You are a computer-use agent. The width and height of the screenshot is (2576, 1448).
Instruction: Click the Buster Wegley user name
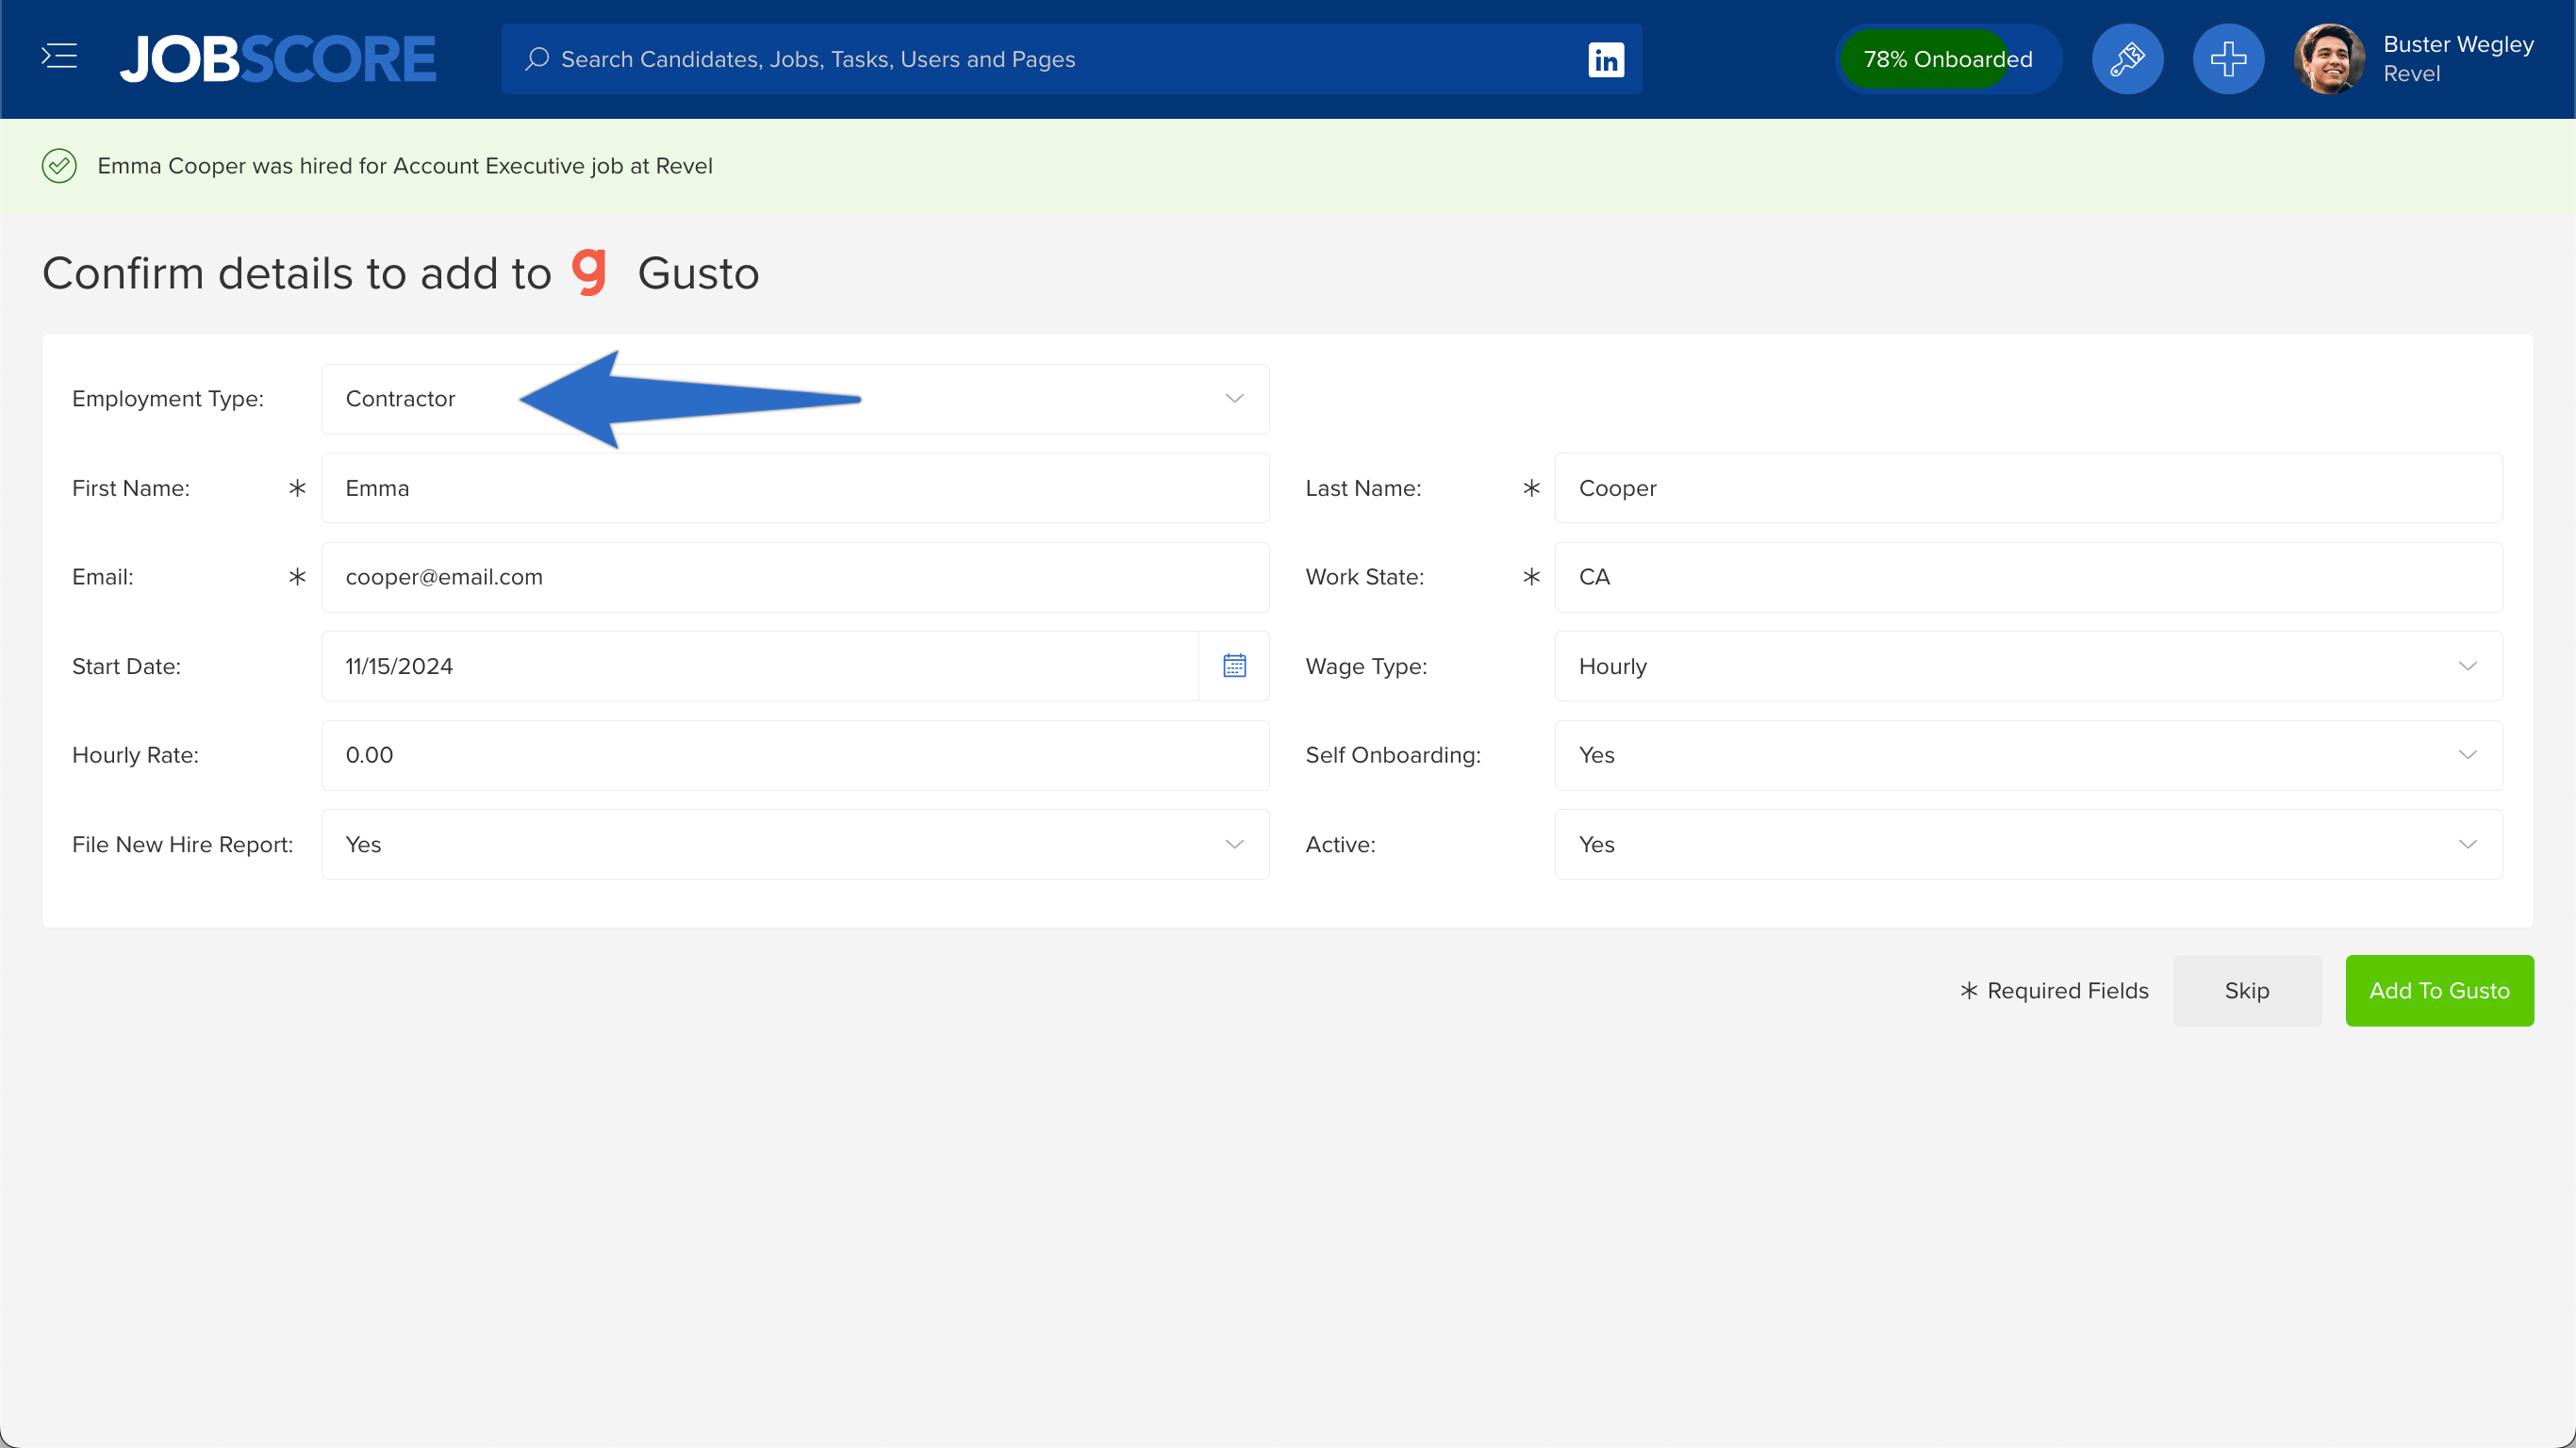pyautogui.click(x=2458, y=44)
